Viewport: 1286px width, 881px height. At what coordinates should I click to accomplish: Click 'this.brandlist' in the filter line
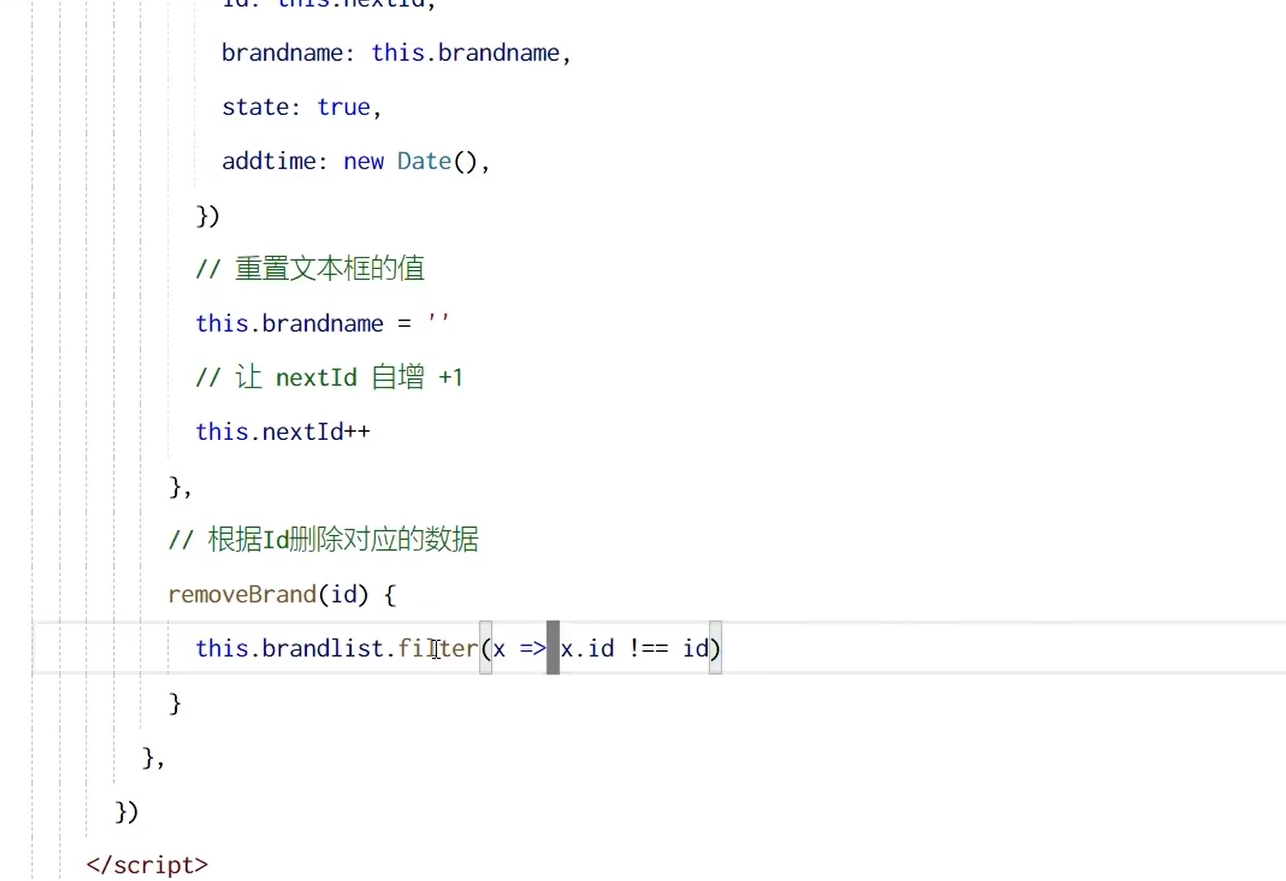pyautogui.click(x=290, y=648)
